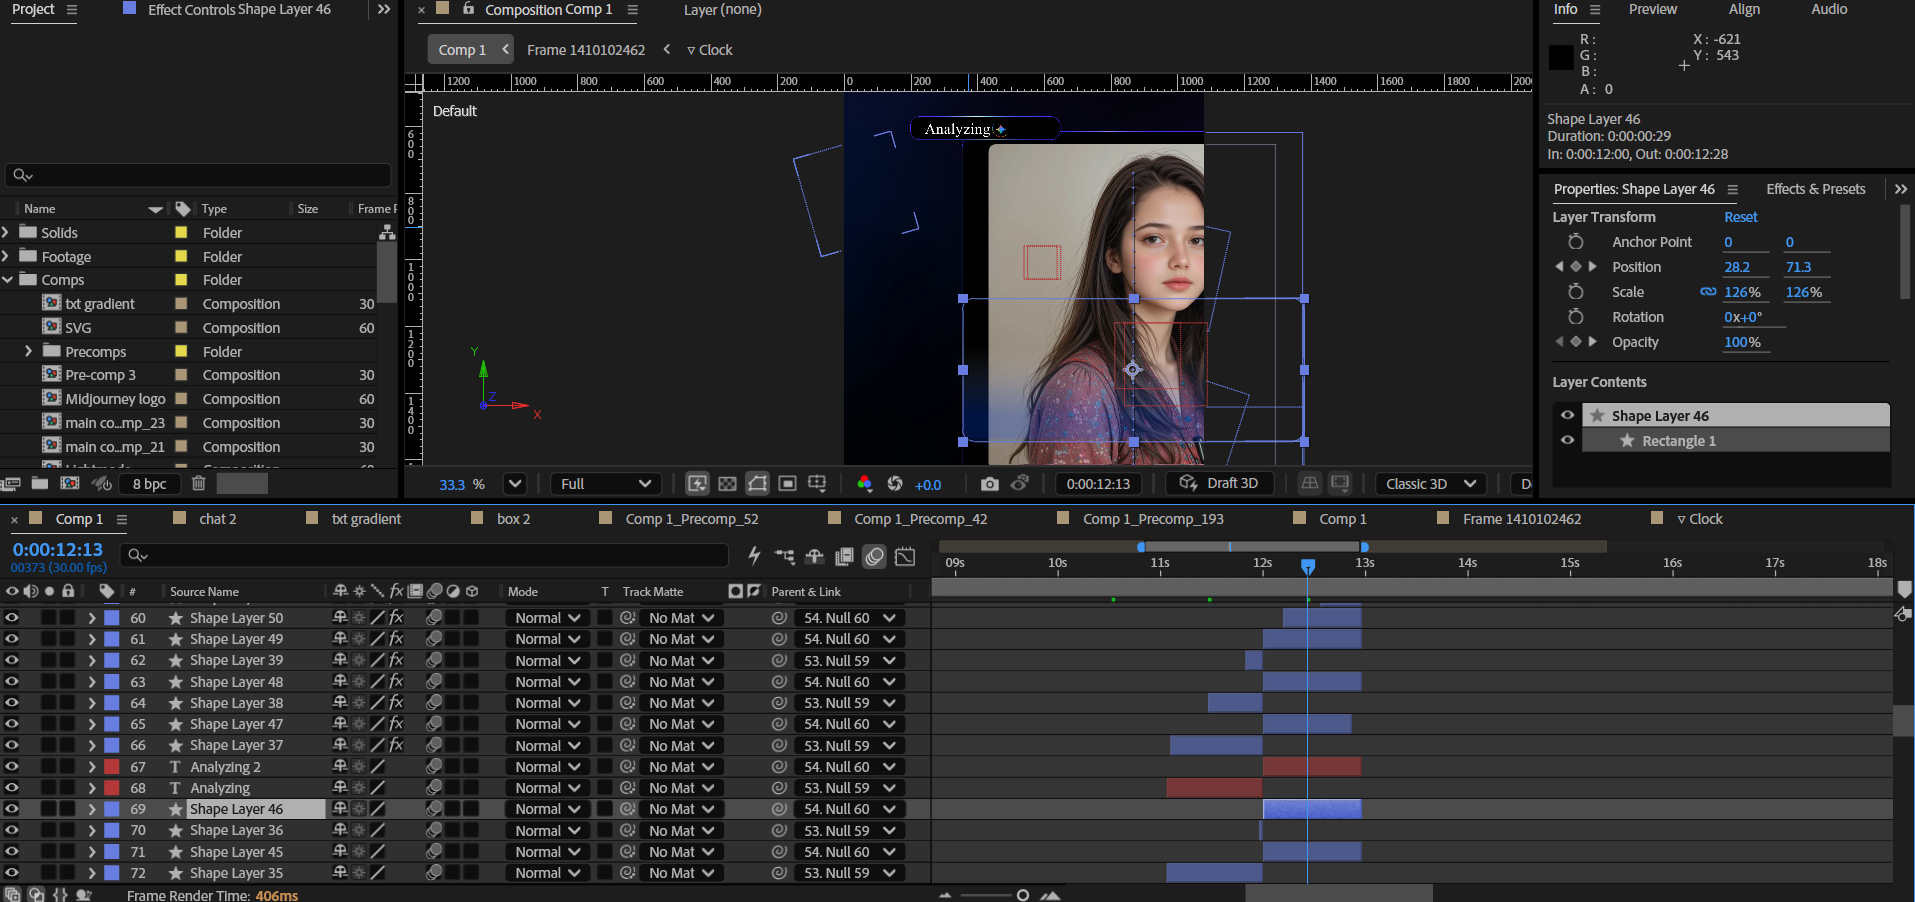Hide Shape Layer 46 in the timeline

coord(12,809)
